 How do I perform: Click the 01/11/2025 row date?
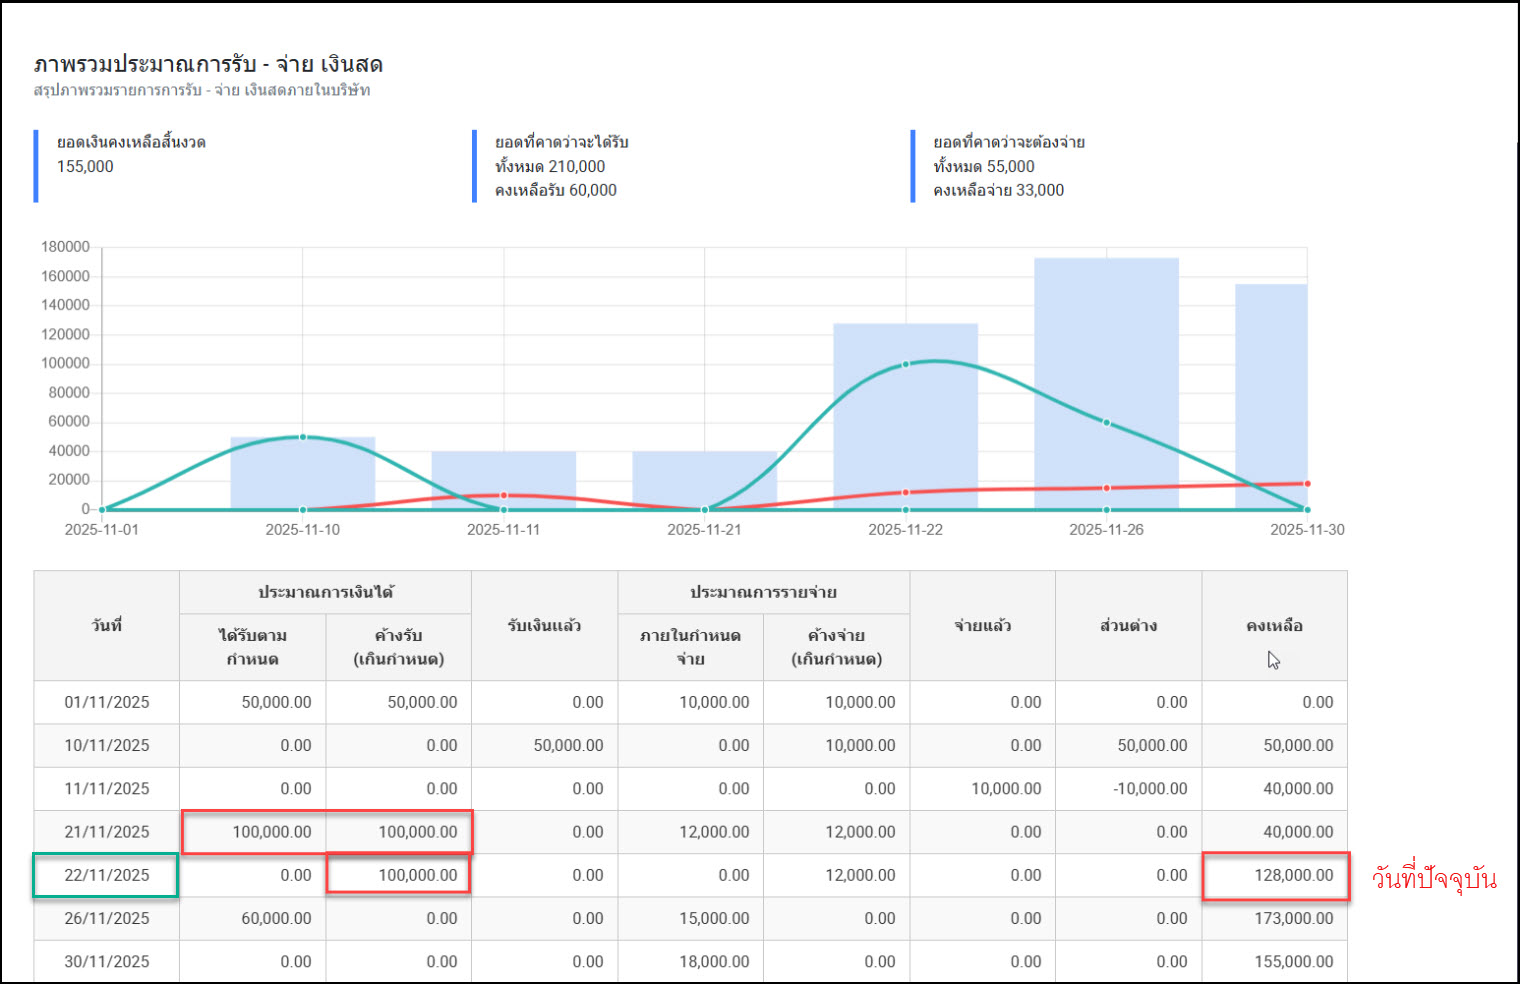[107, 702]
